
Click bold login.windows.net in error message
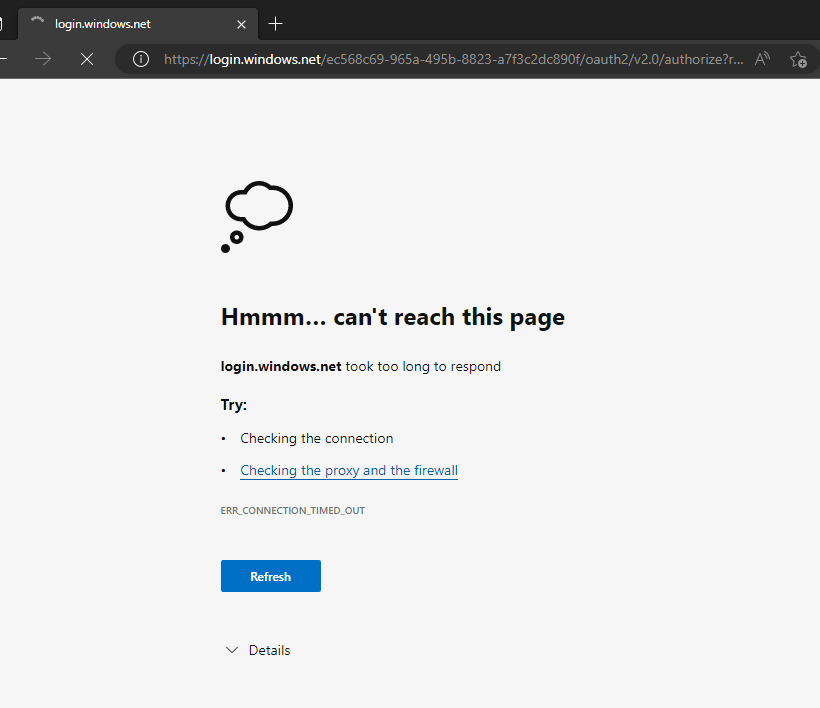pyautogui.click(x=281, y=367)
